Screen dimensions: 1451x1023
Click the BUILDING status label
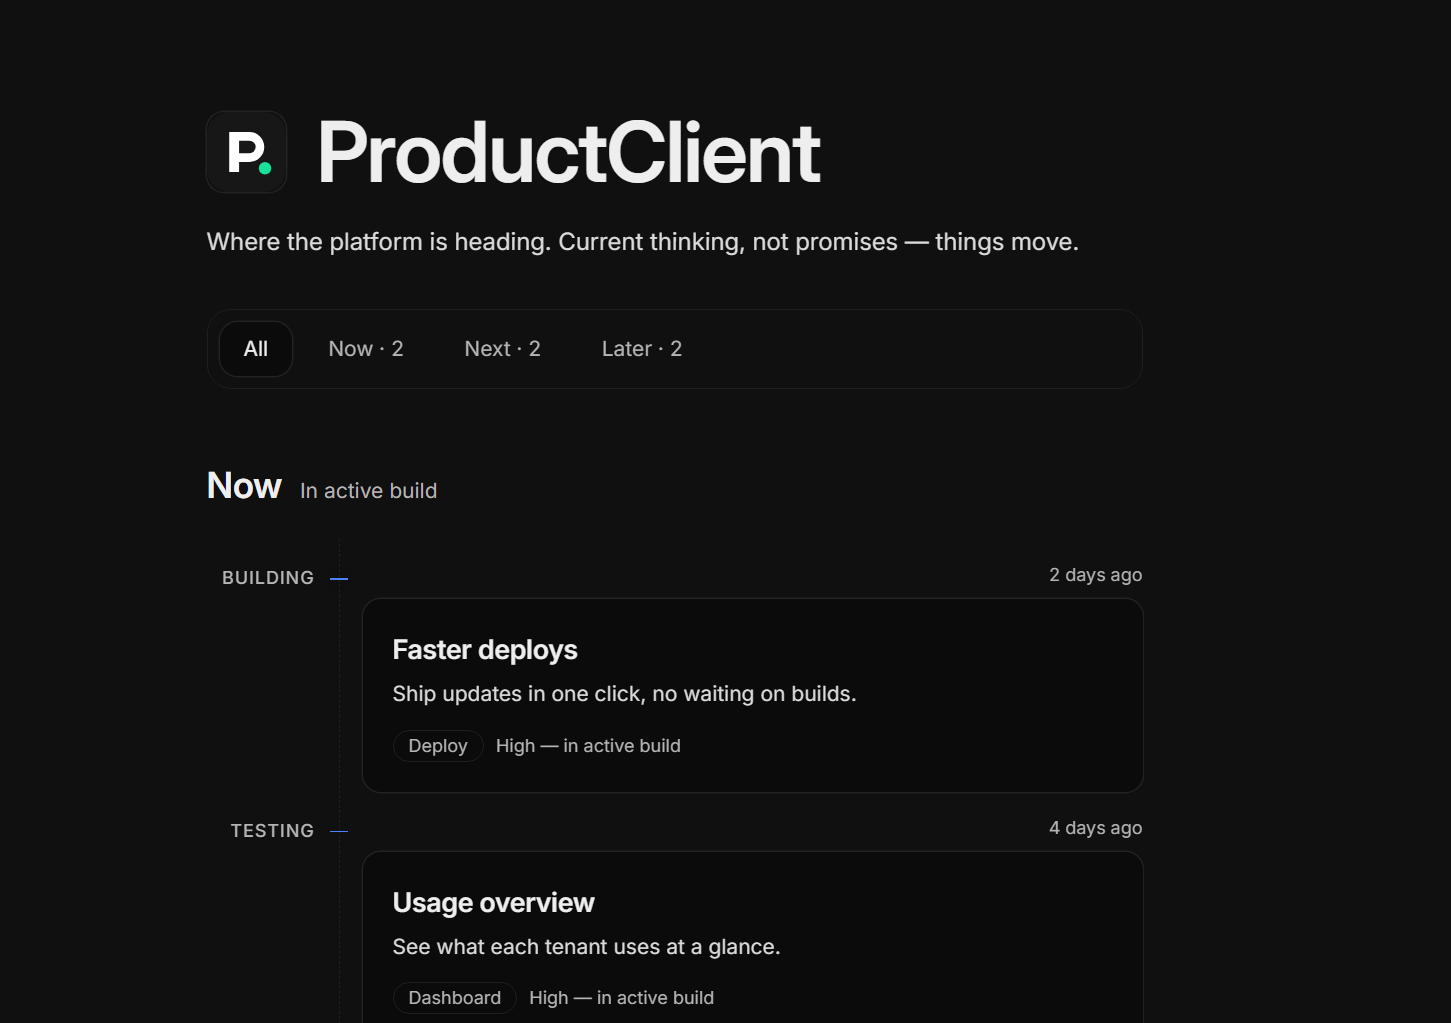tap(268, 578)
